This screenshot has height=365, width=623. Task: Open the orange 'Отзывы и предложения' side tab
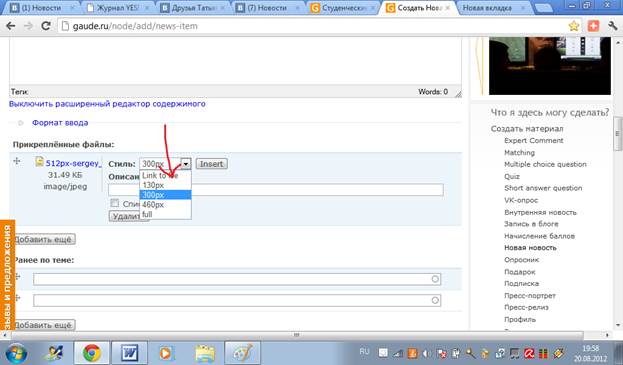(7, 275)
